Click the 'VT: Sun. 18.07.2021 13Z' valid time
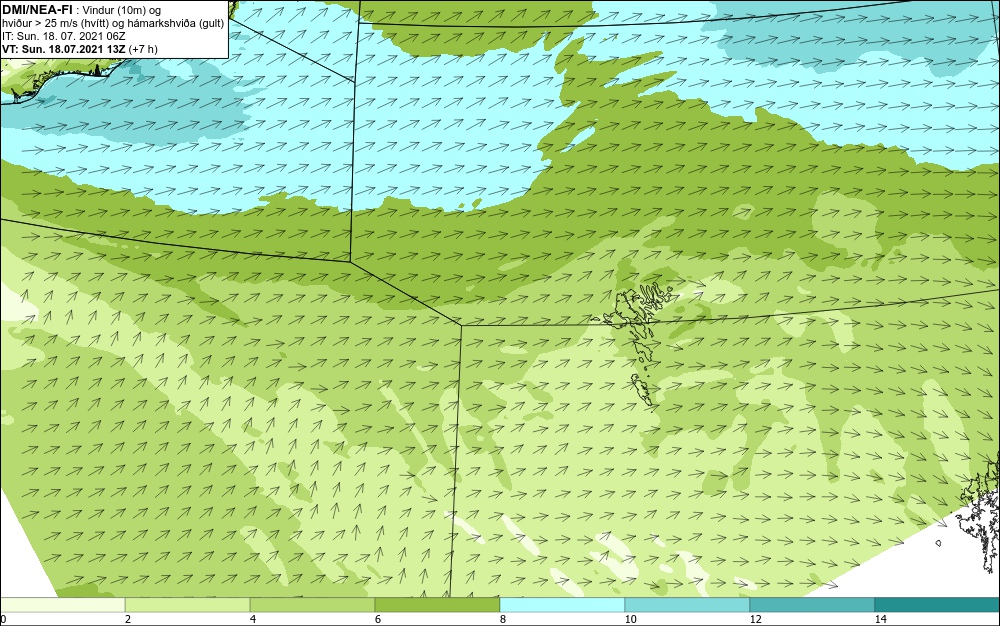The image size is (1000, 626). pos(64,49)
